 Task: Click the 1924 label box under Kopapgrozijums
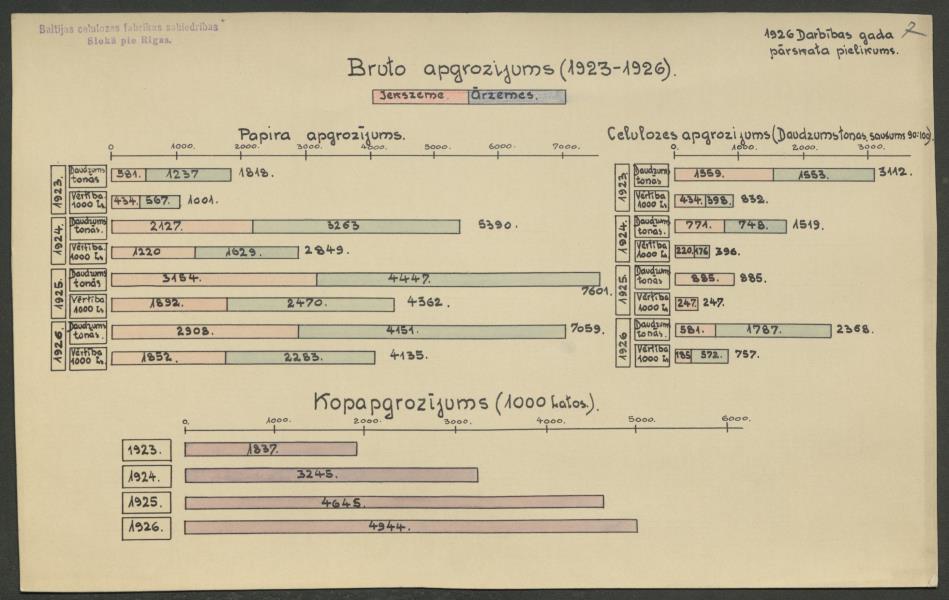pyautogui.click(x=147, y=476)
